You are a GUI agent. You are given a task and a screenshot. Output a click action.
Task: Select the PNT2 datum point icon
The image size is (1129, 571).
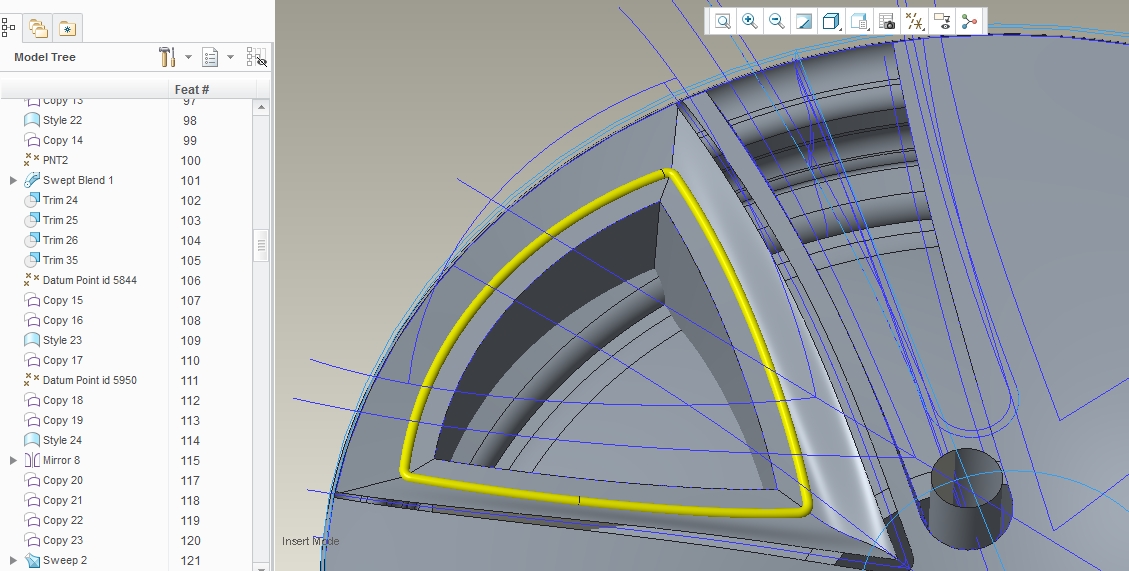(x=32, y=160)
